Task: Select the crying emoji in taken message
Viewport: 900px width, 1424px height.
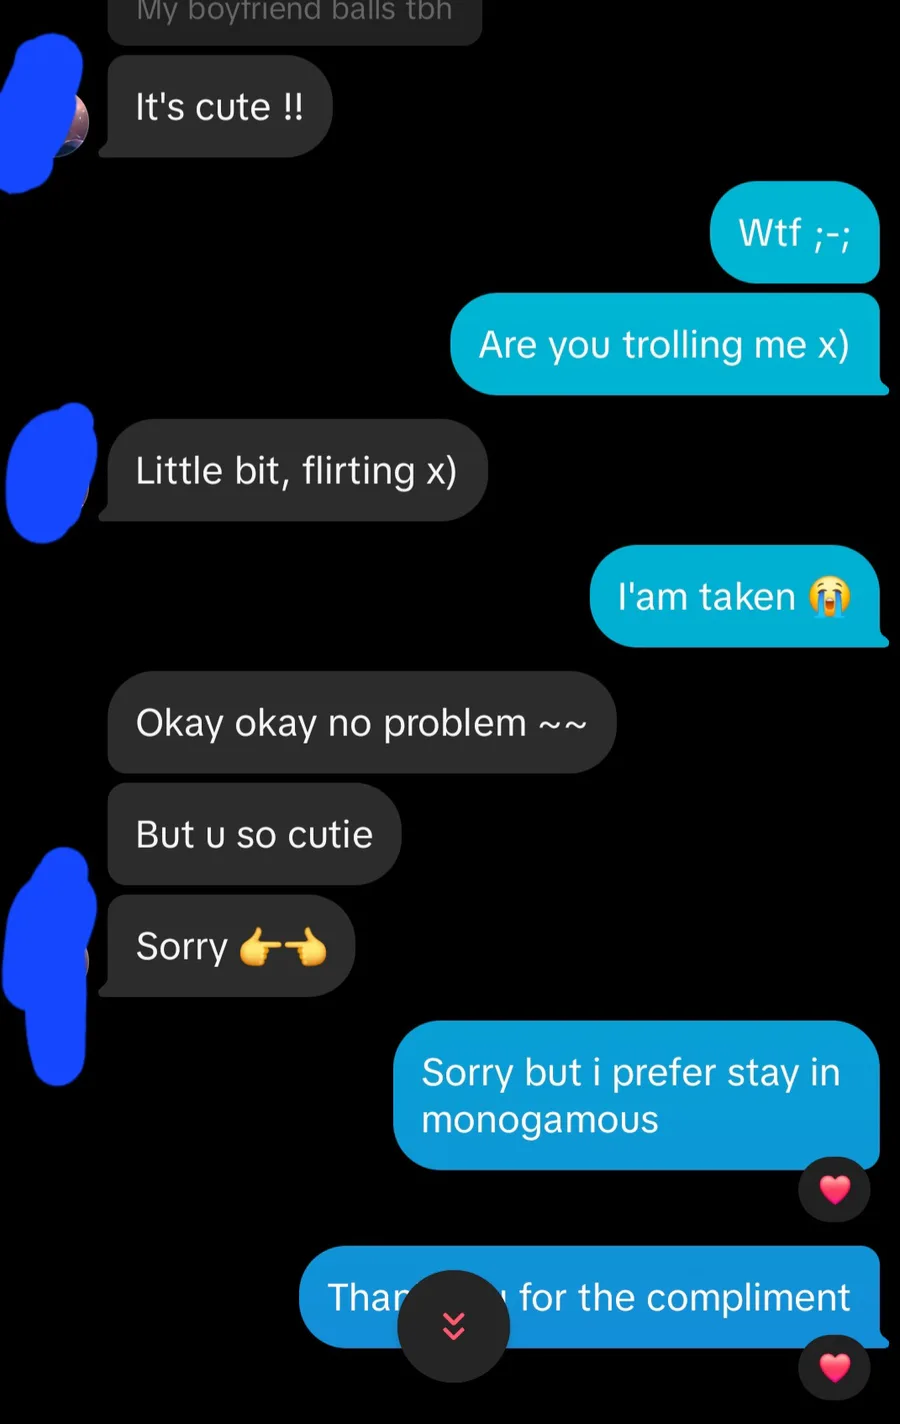Action: click(x=829, y=597)
